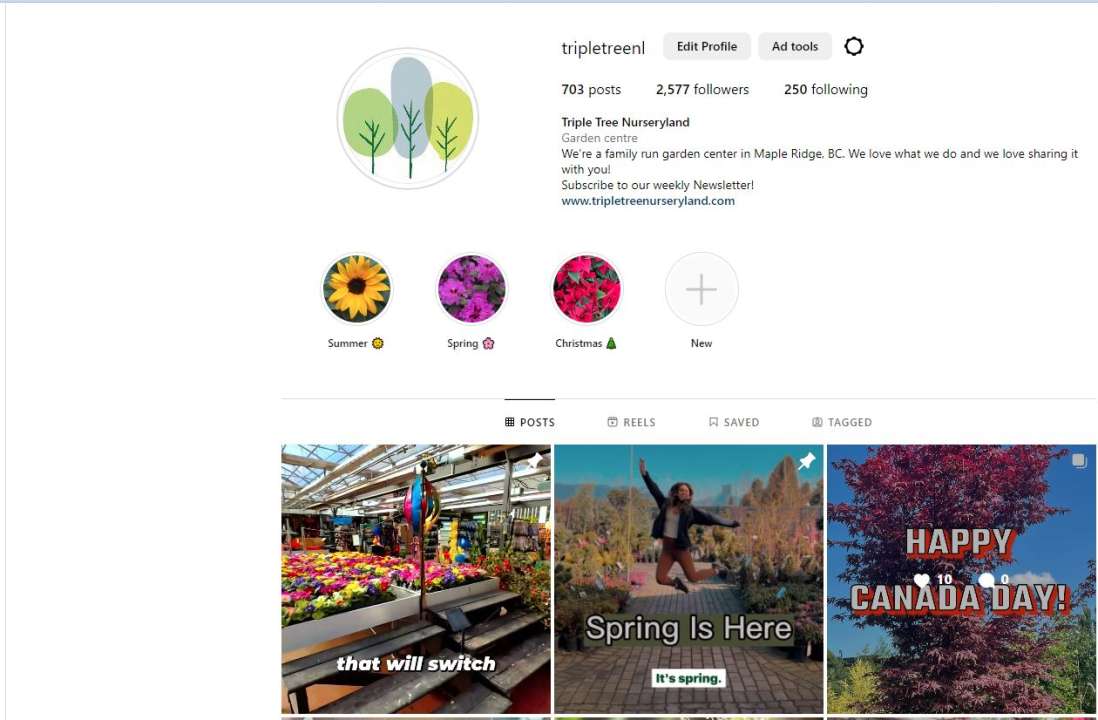Open the Summer sunflower highlight
The image size is (1098, 720).
click(356, 289)
